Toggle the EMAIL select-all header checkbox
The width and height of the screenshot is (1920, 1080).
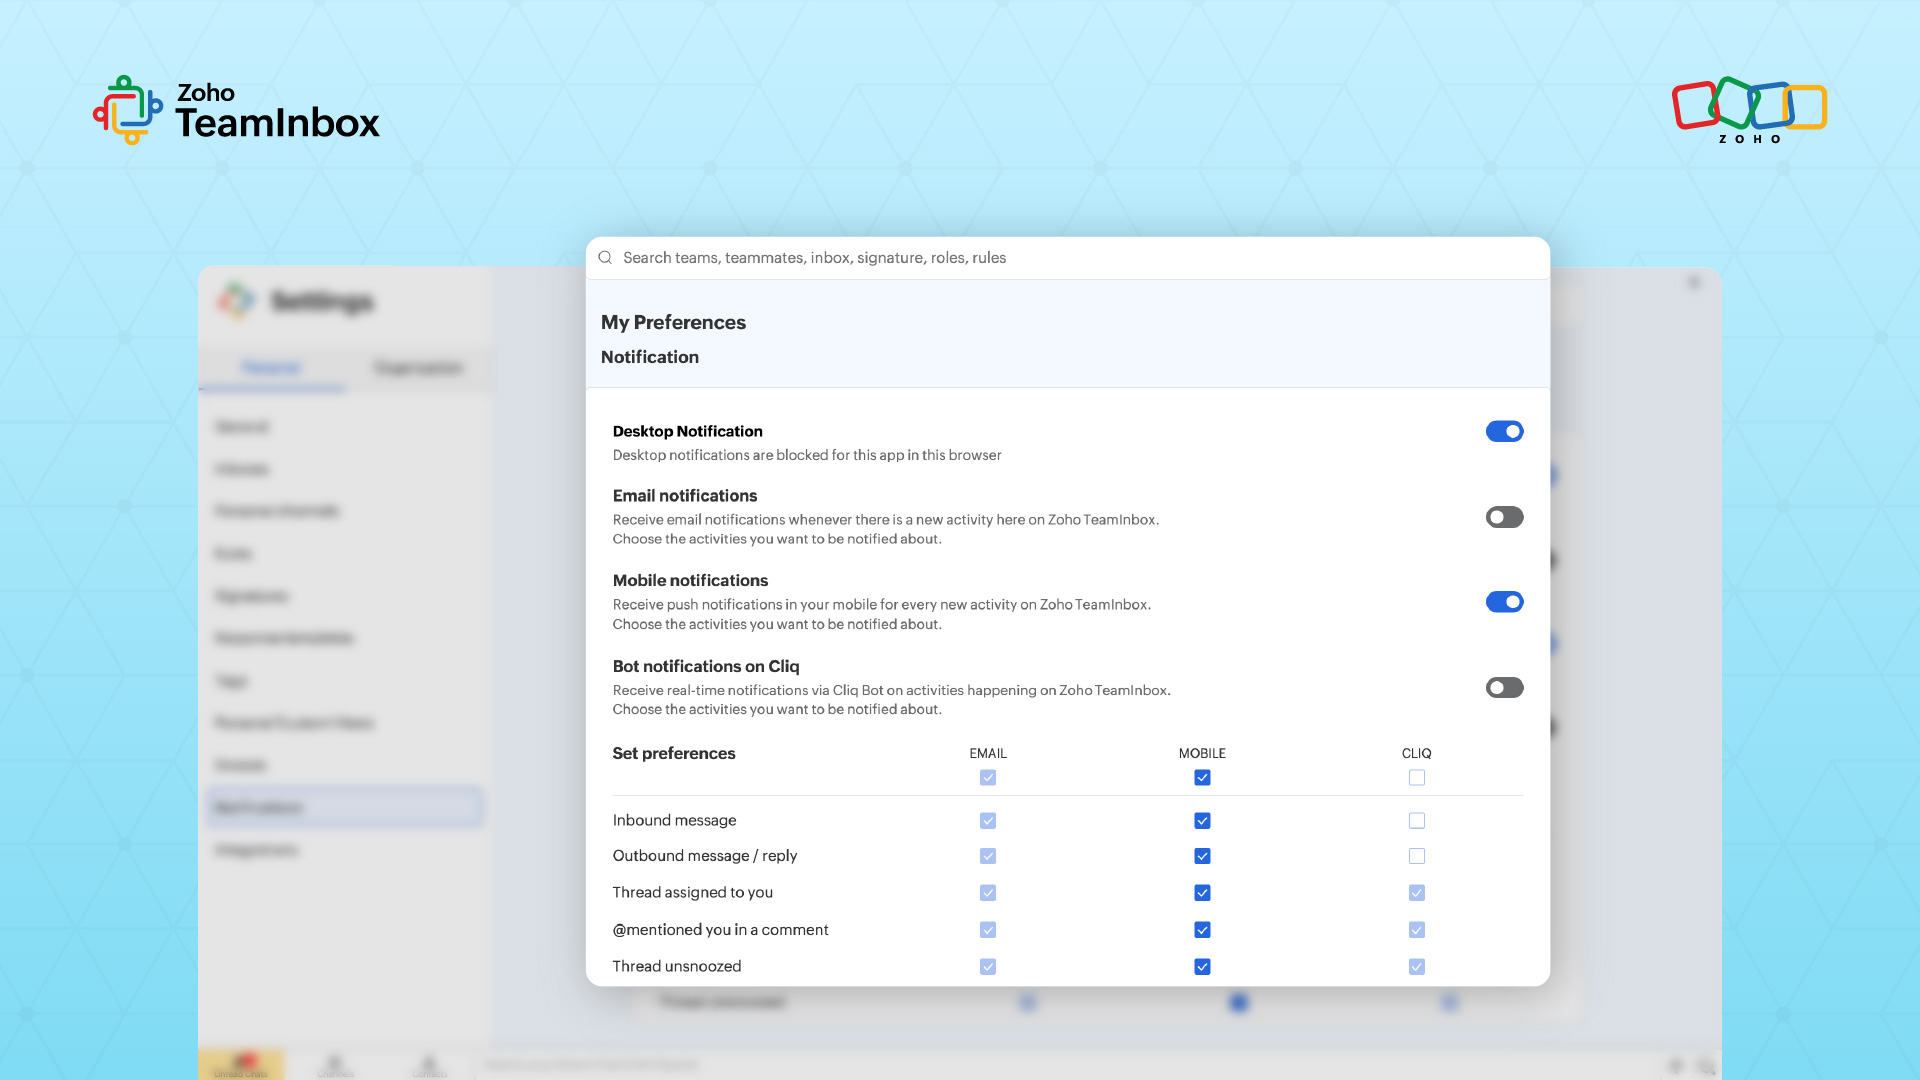pos(988,778)
